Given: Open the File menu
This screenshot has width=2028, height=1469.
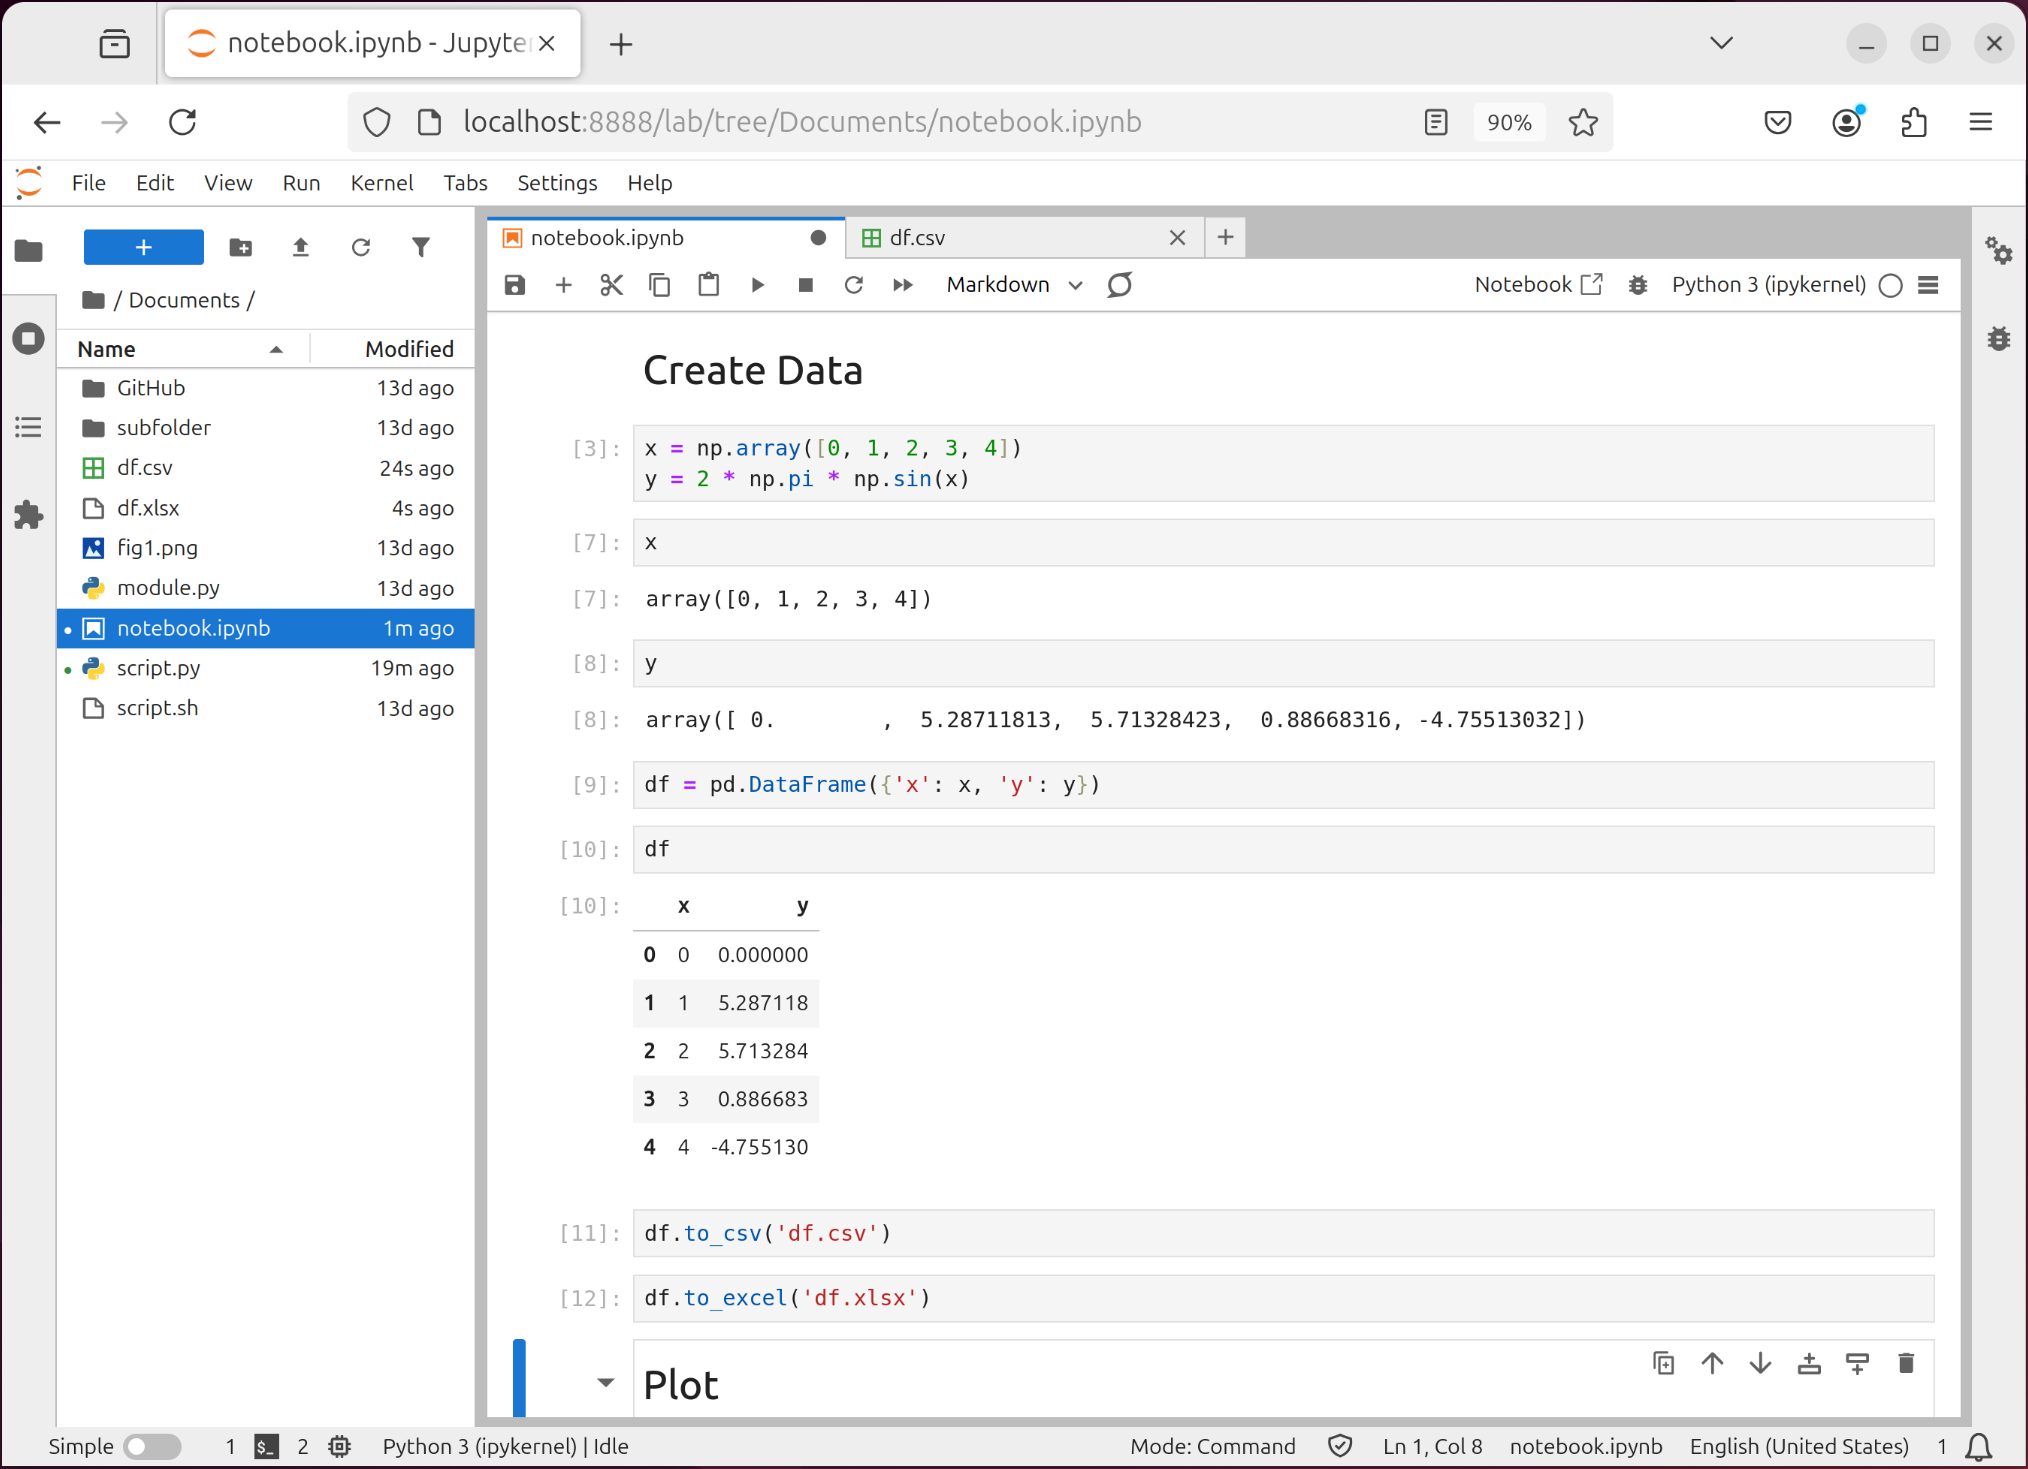Looking at the screenshot, I should (89, 183).
